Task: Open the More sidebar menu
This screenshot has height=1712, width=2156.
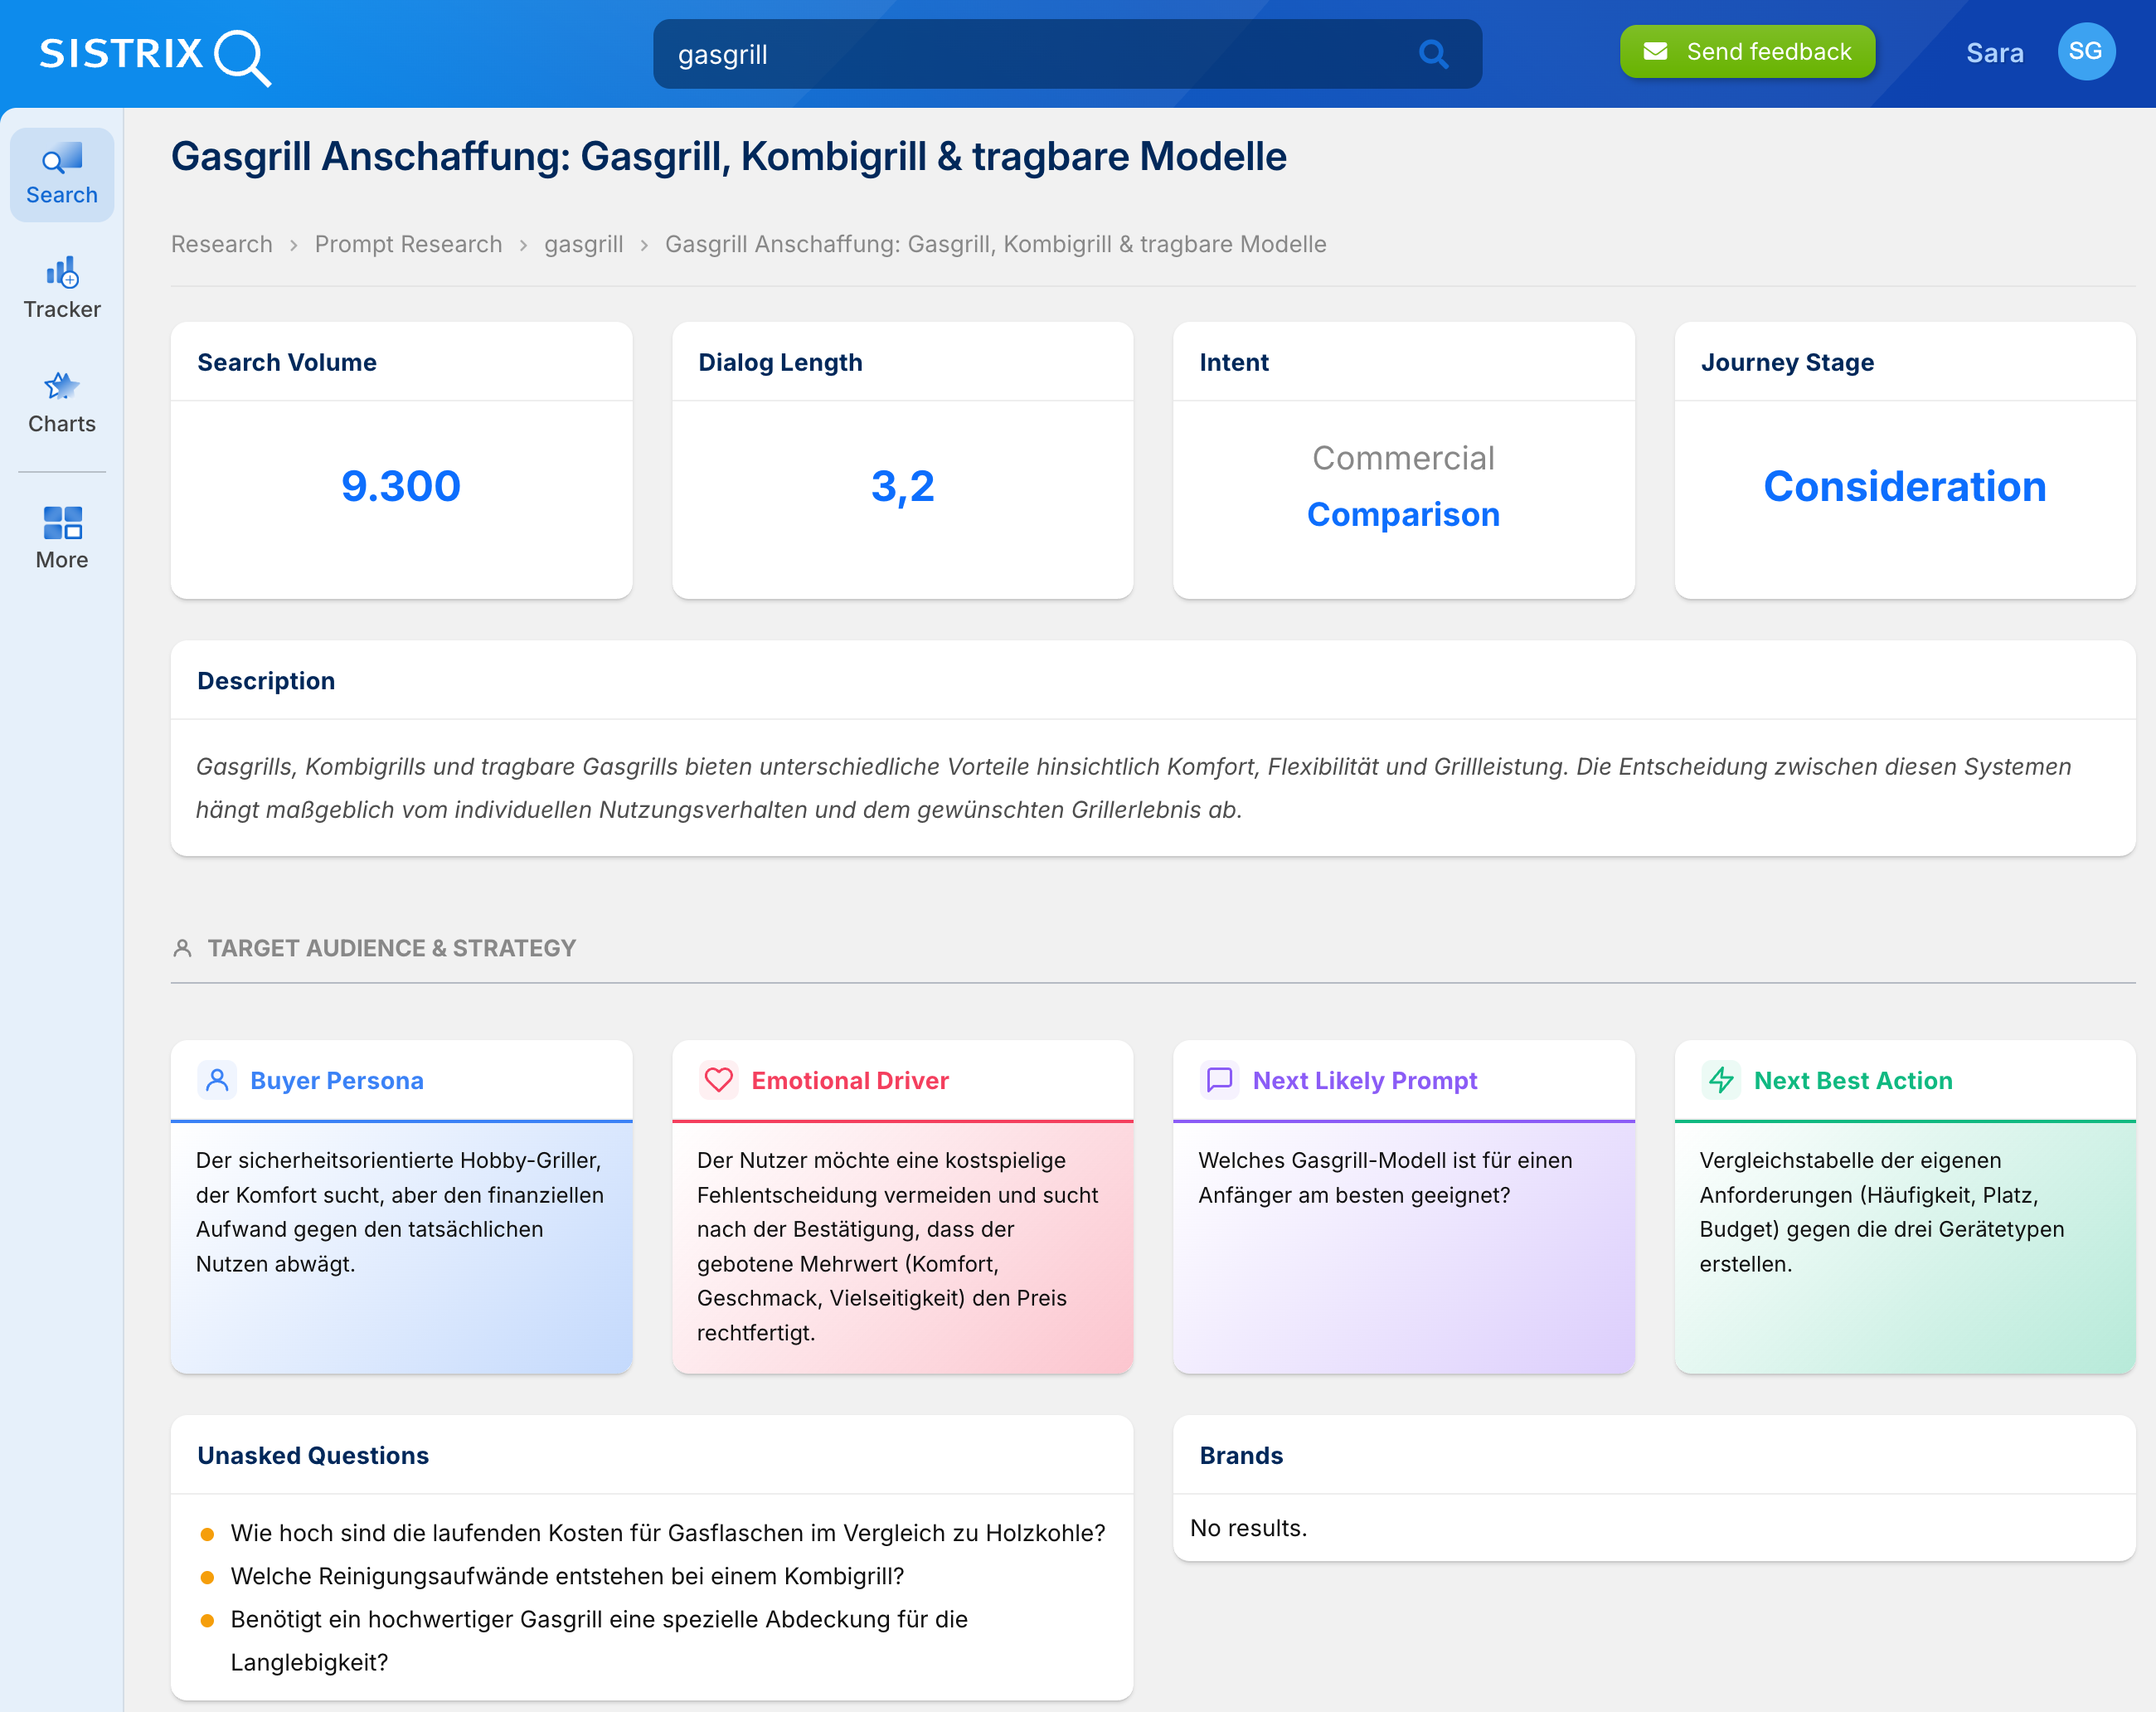Action: point(62,538)
